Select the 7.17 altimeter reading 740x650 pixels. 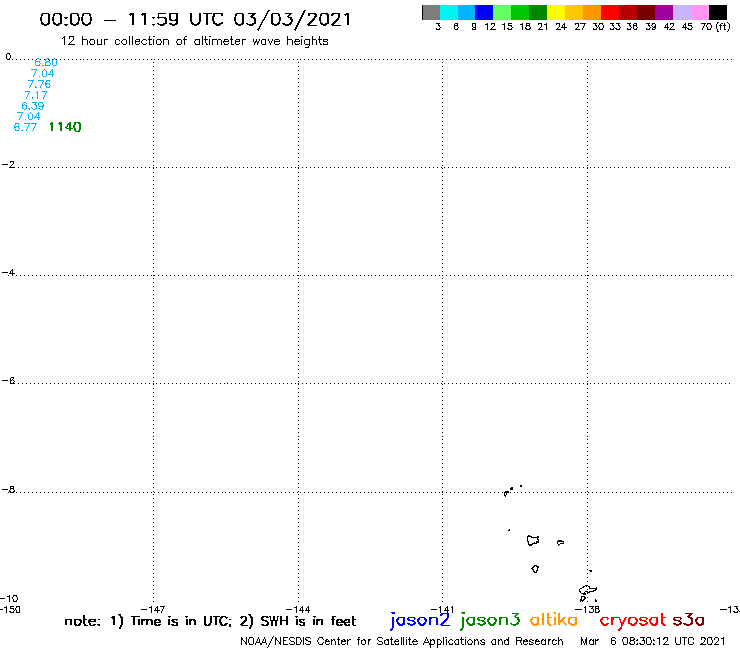coord(36,95)
